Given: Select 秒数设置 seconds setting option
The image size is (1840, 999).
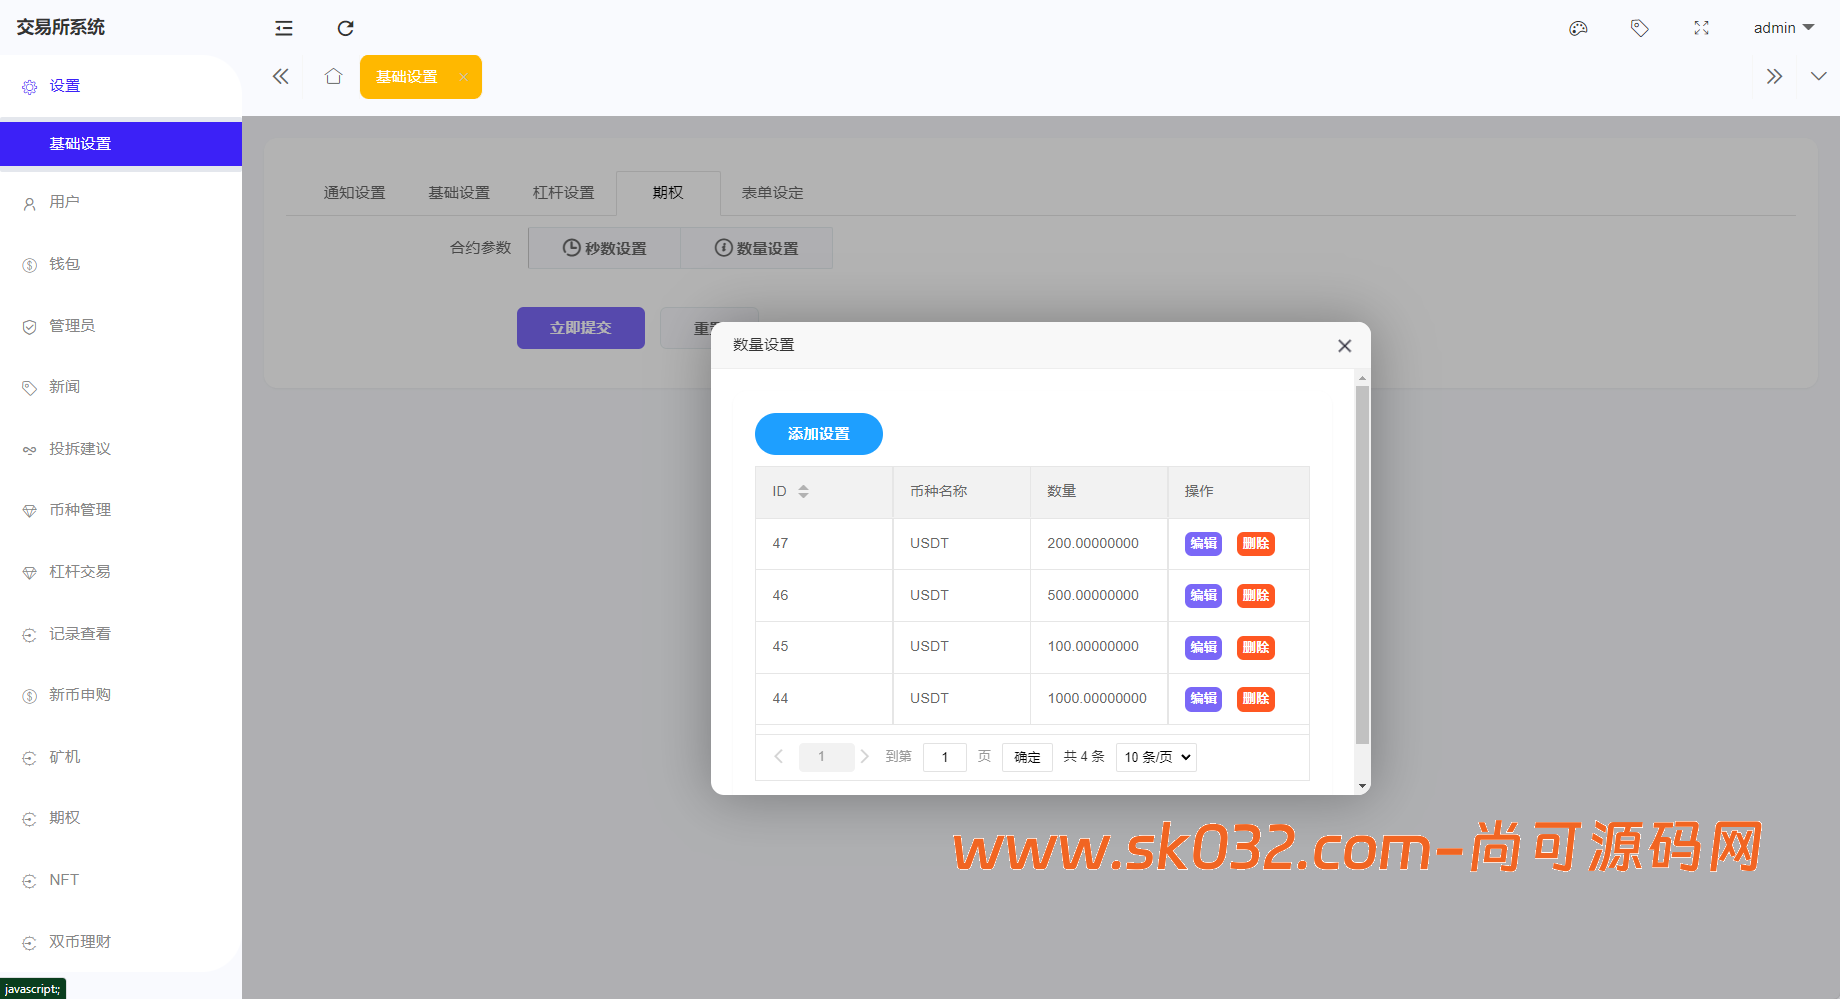Looking at the screenshot, I should (x=604, y=247).
